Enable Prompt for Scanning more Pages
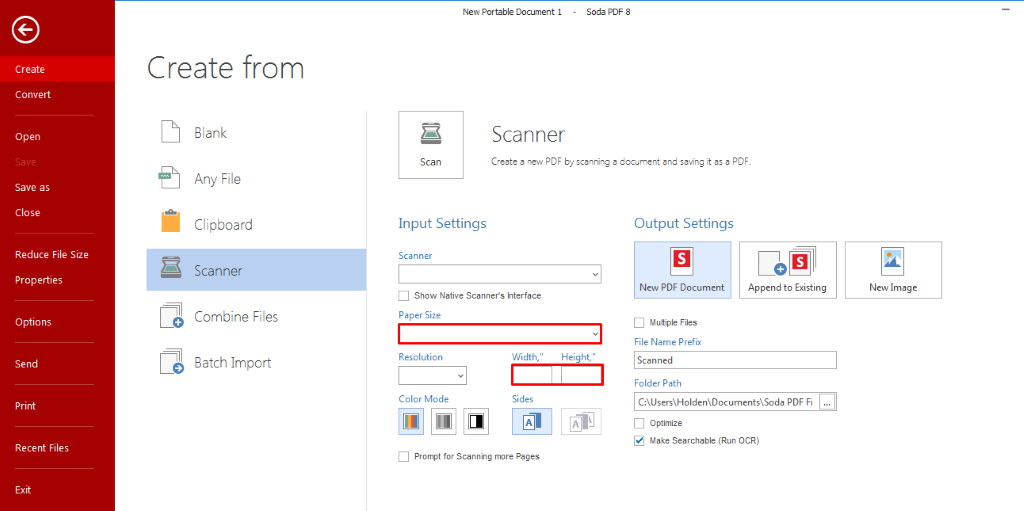This screenshot has height=511, width=1024. [404, 456]
